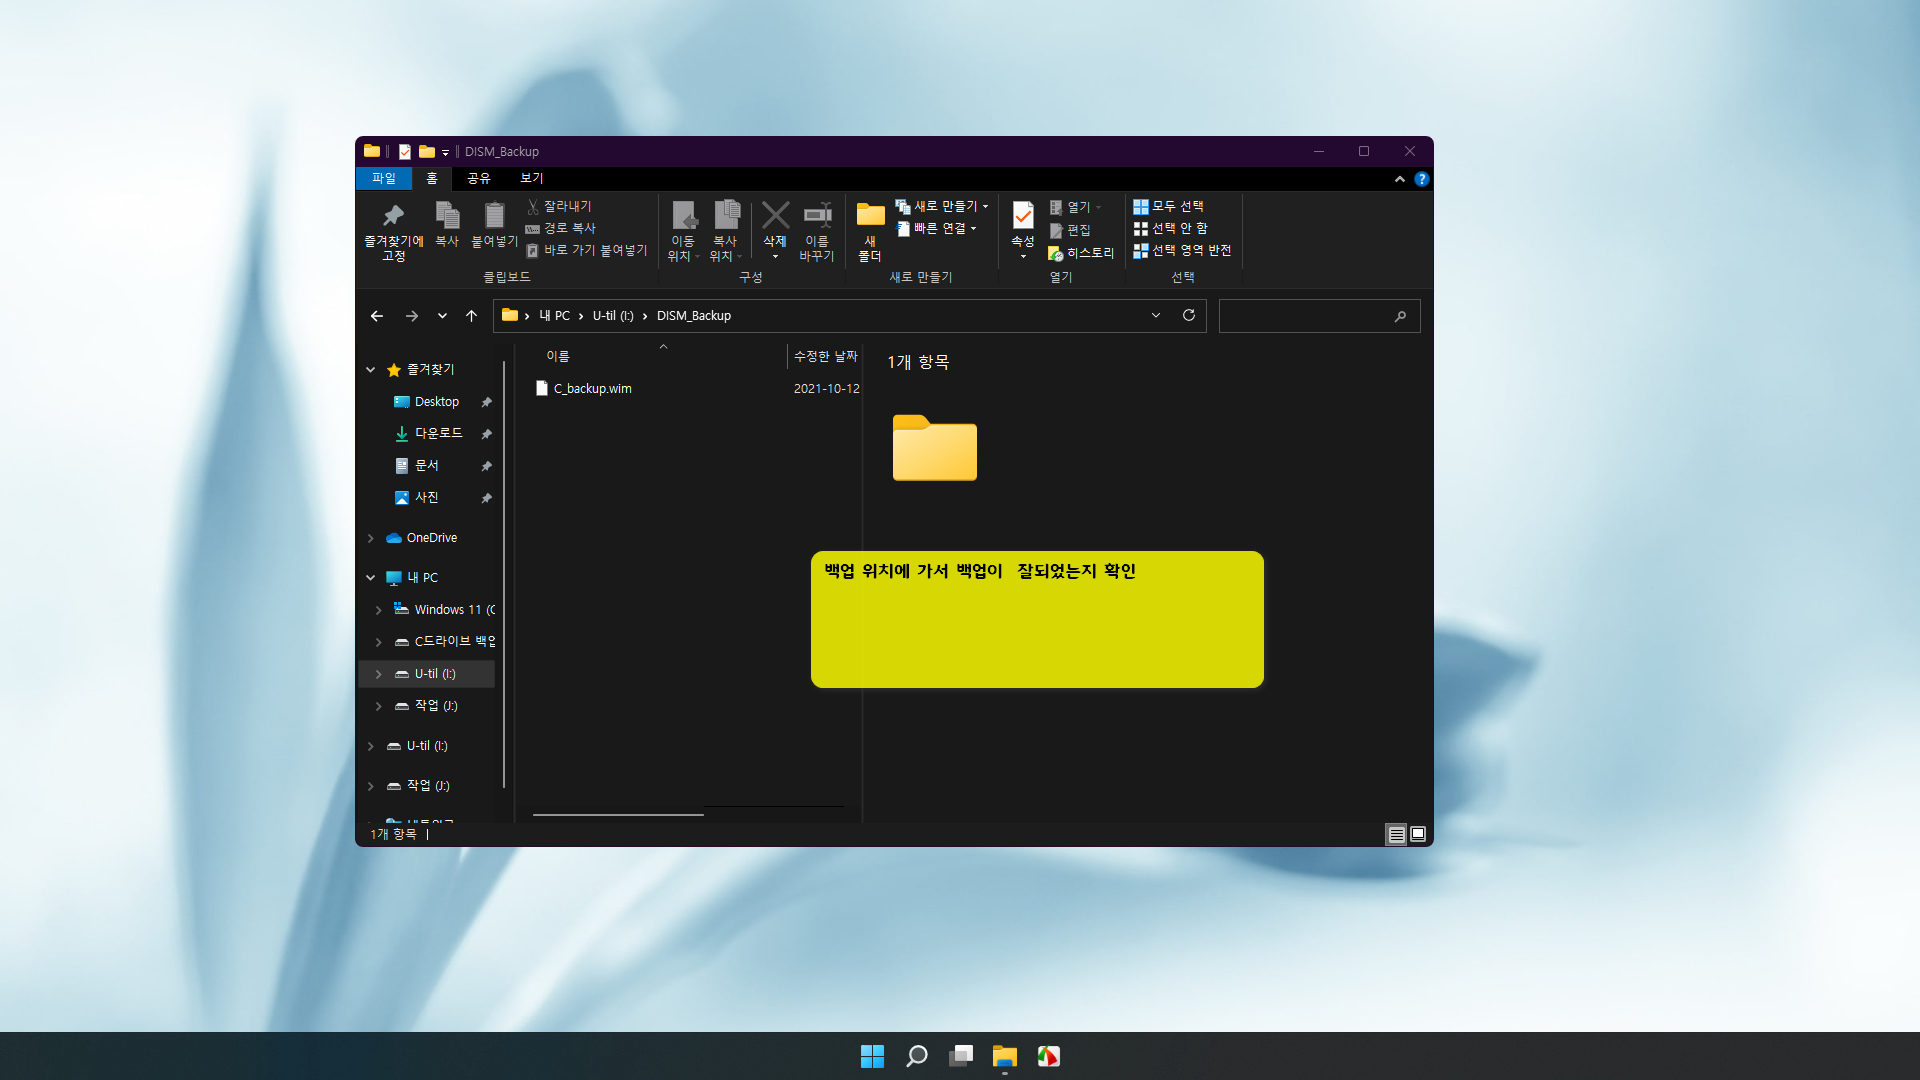
Task: Open the Windows Start button
Action: click(872, 1056)
